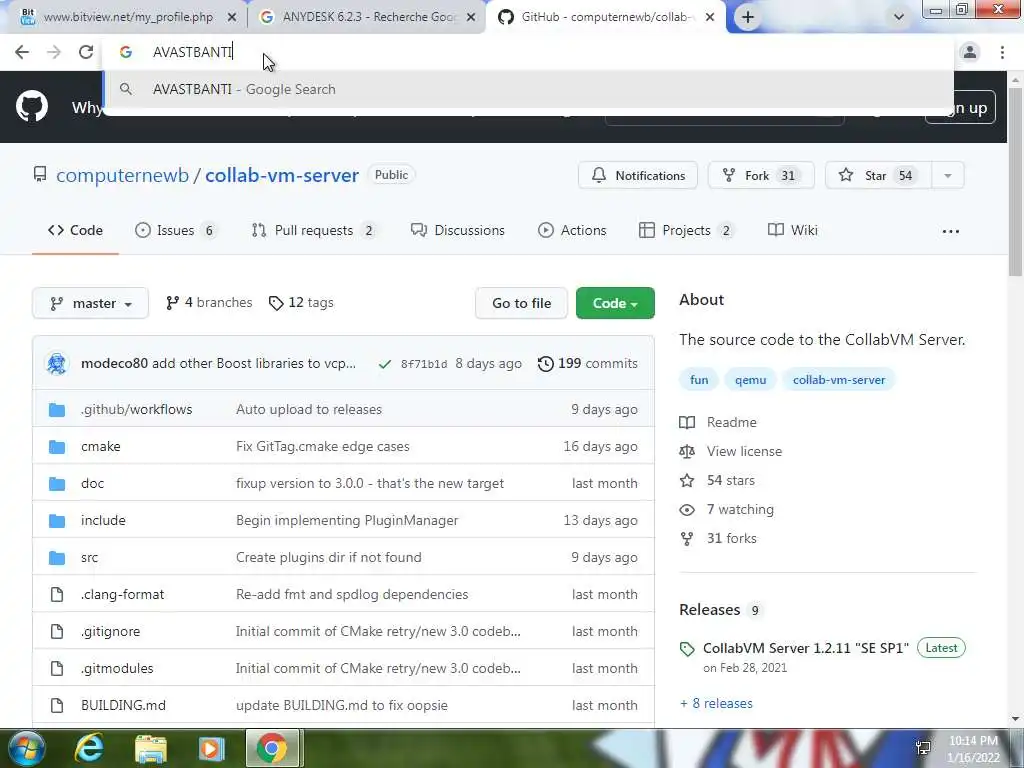Go to GitHub home via Octocat logo
Screen dimensions: 1024x768
coord(32,106)
